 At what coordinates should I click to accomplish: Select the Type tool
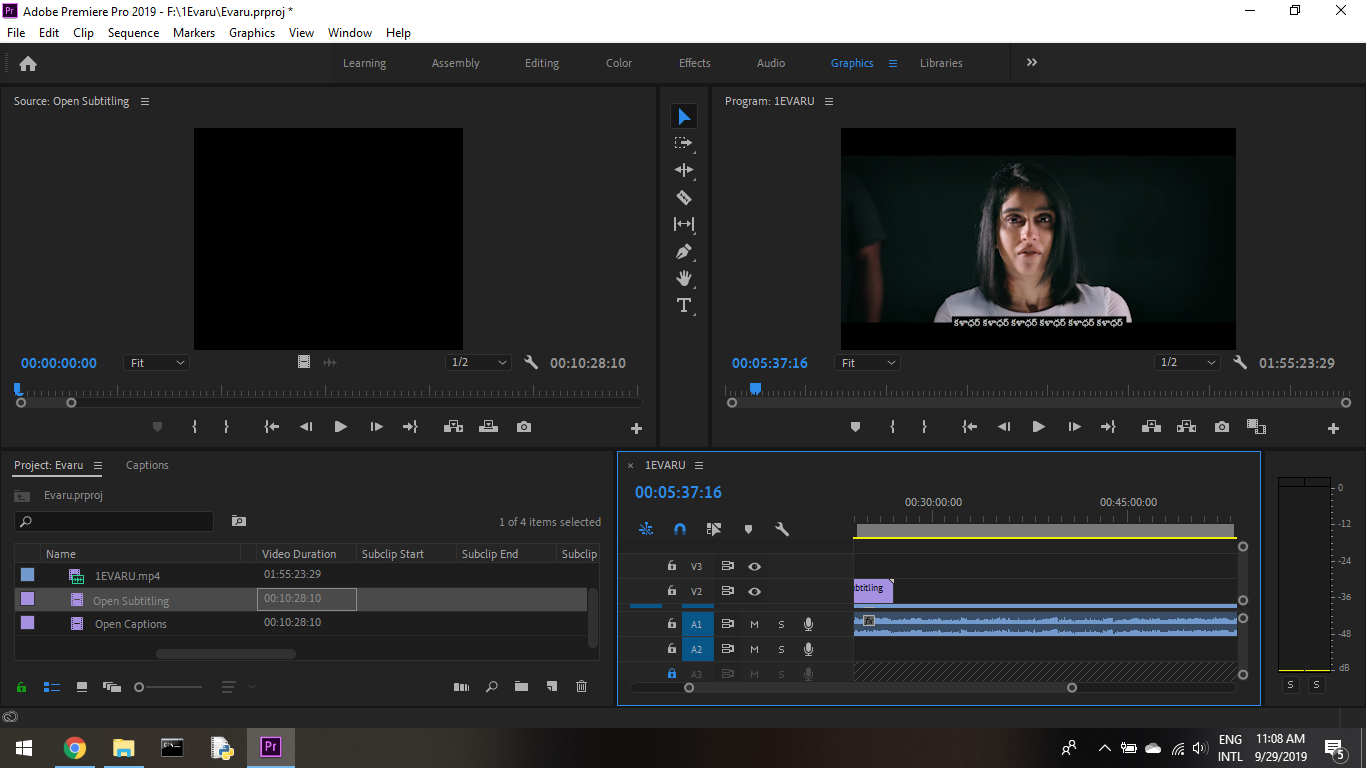tap(684, 306)
